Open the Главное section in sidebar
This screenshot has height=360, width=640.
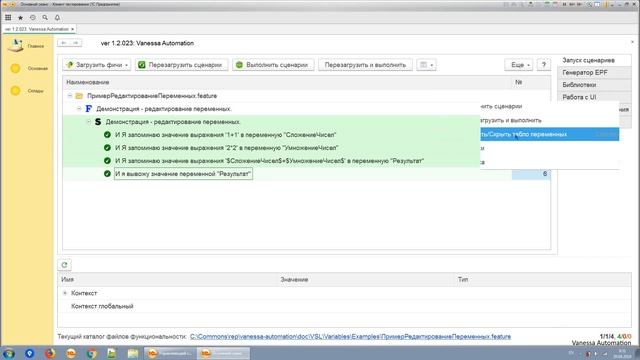27,46
